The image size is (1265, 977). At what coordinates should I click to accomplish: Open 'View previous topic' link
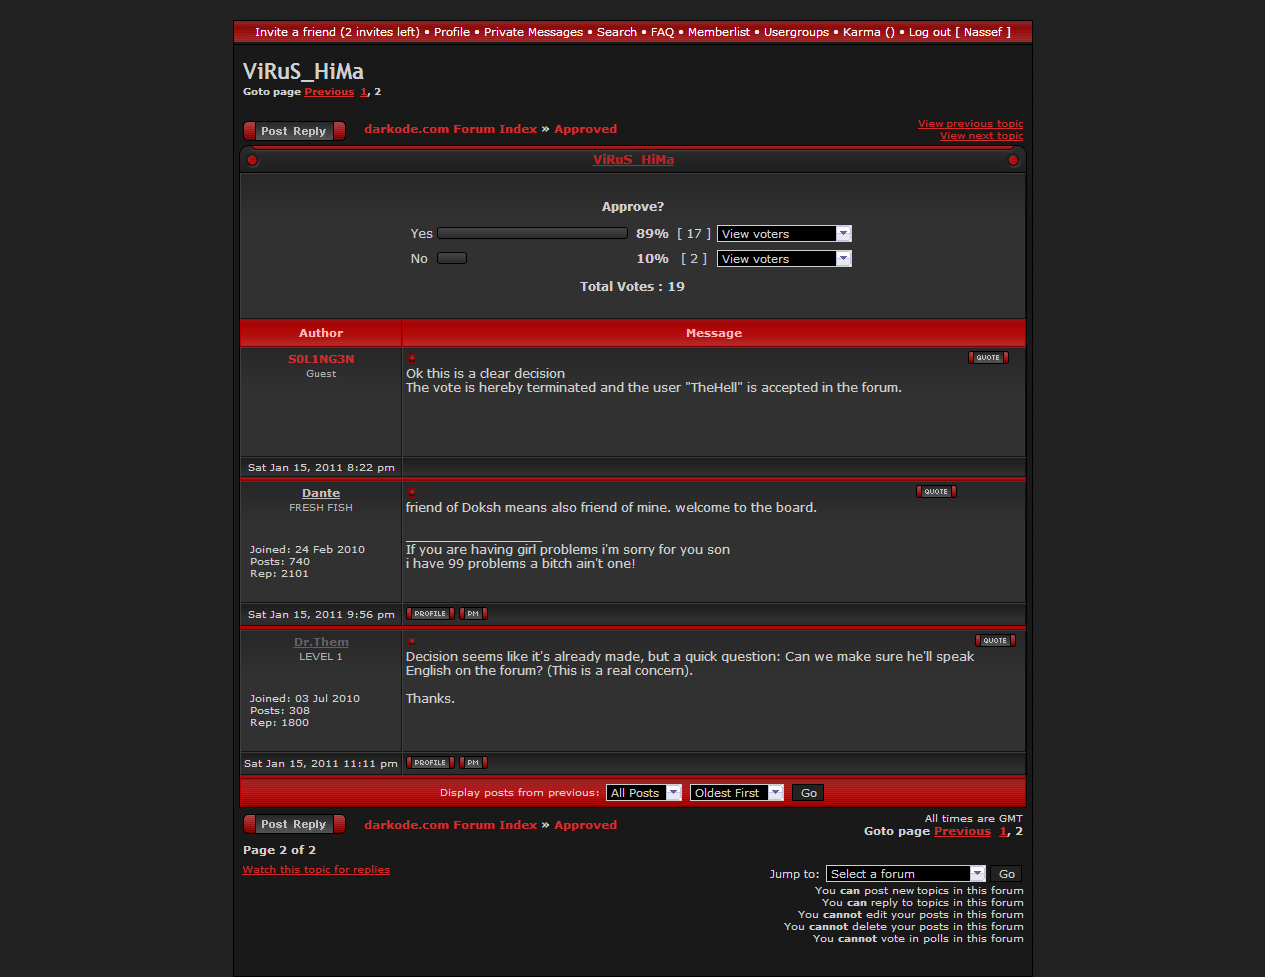pos(970,124)
